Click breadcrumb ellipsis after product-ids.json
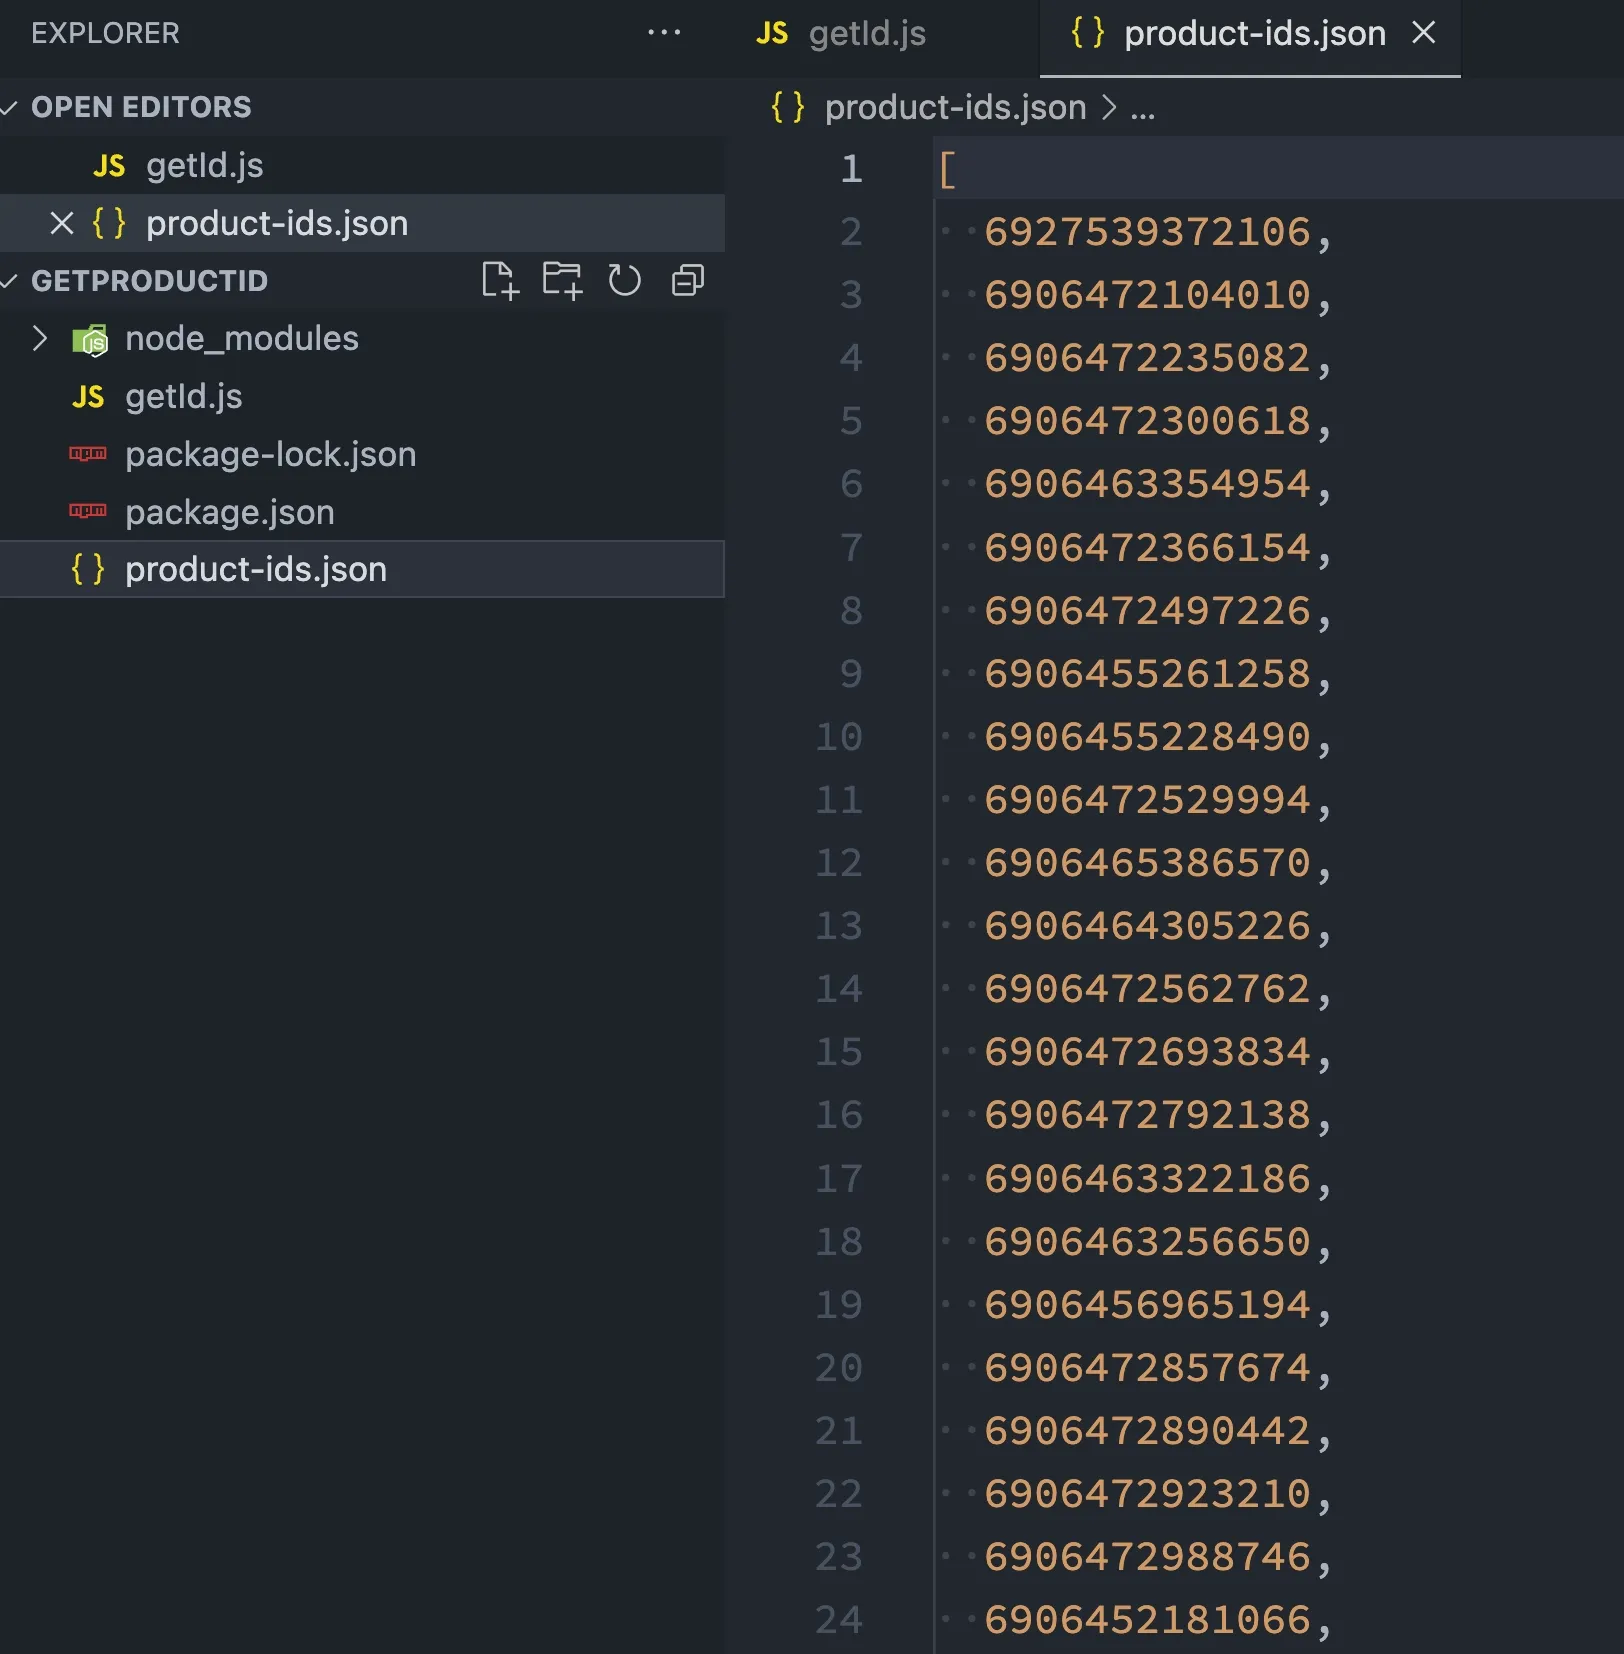Image resolution: width=1624 pixels, height=1654 pixels. (x=1142, y=108)
